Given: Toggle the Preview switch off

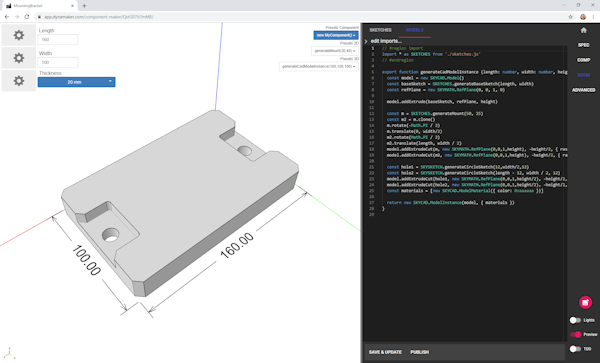Looking at the screenshot, I should pos(576,334).
